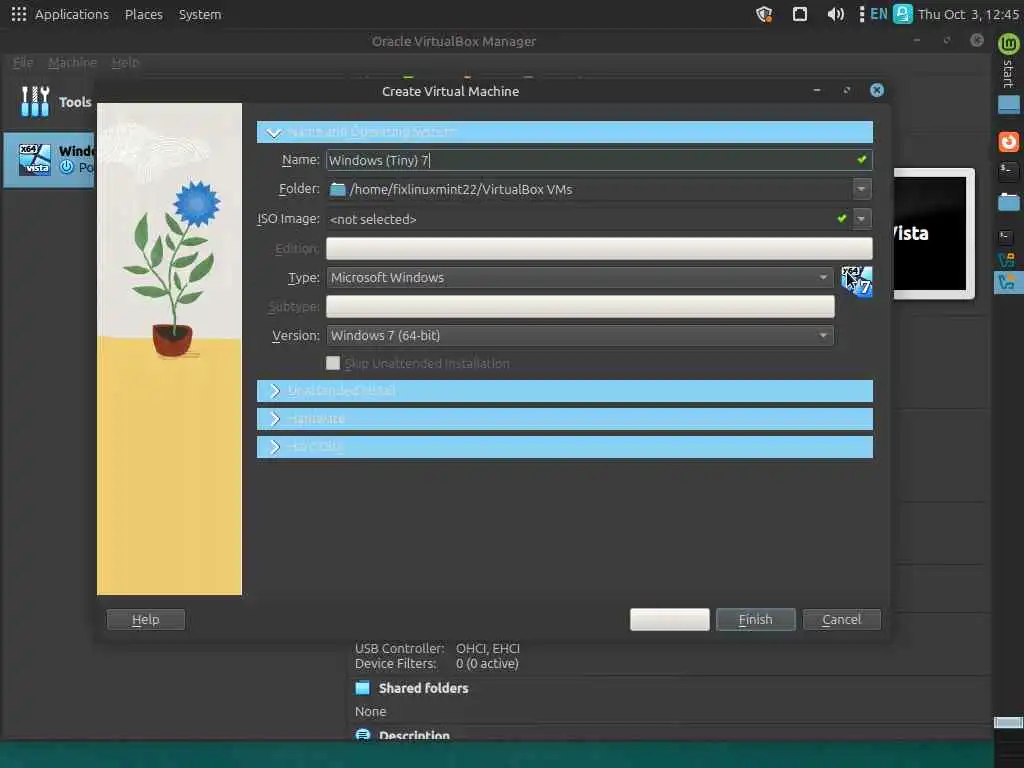Open the security shield tray icon
The height and width of the screenshot is (768, 1024).
(764, 14)
